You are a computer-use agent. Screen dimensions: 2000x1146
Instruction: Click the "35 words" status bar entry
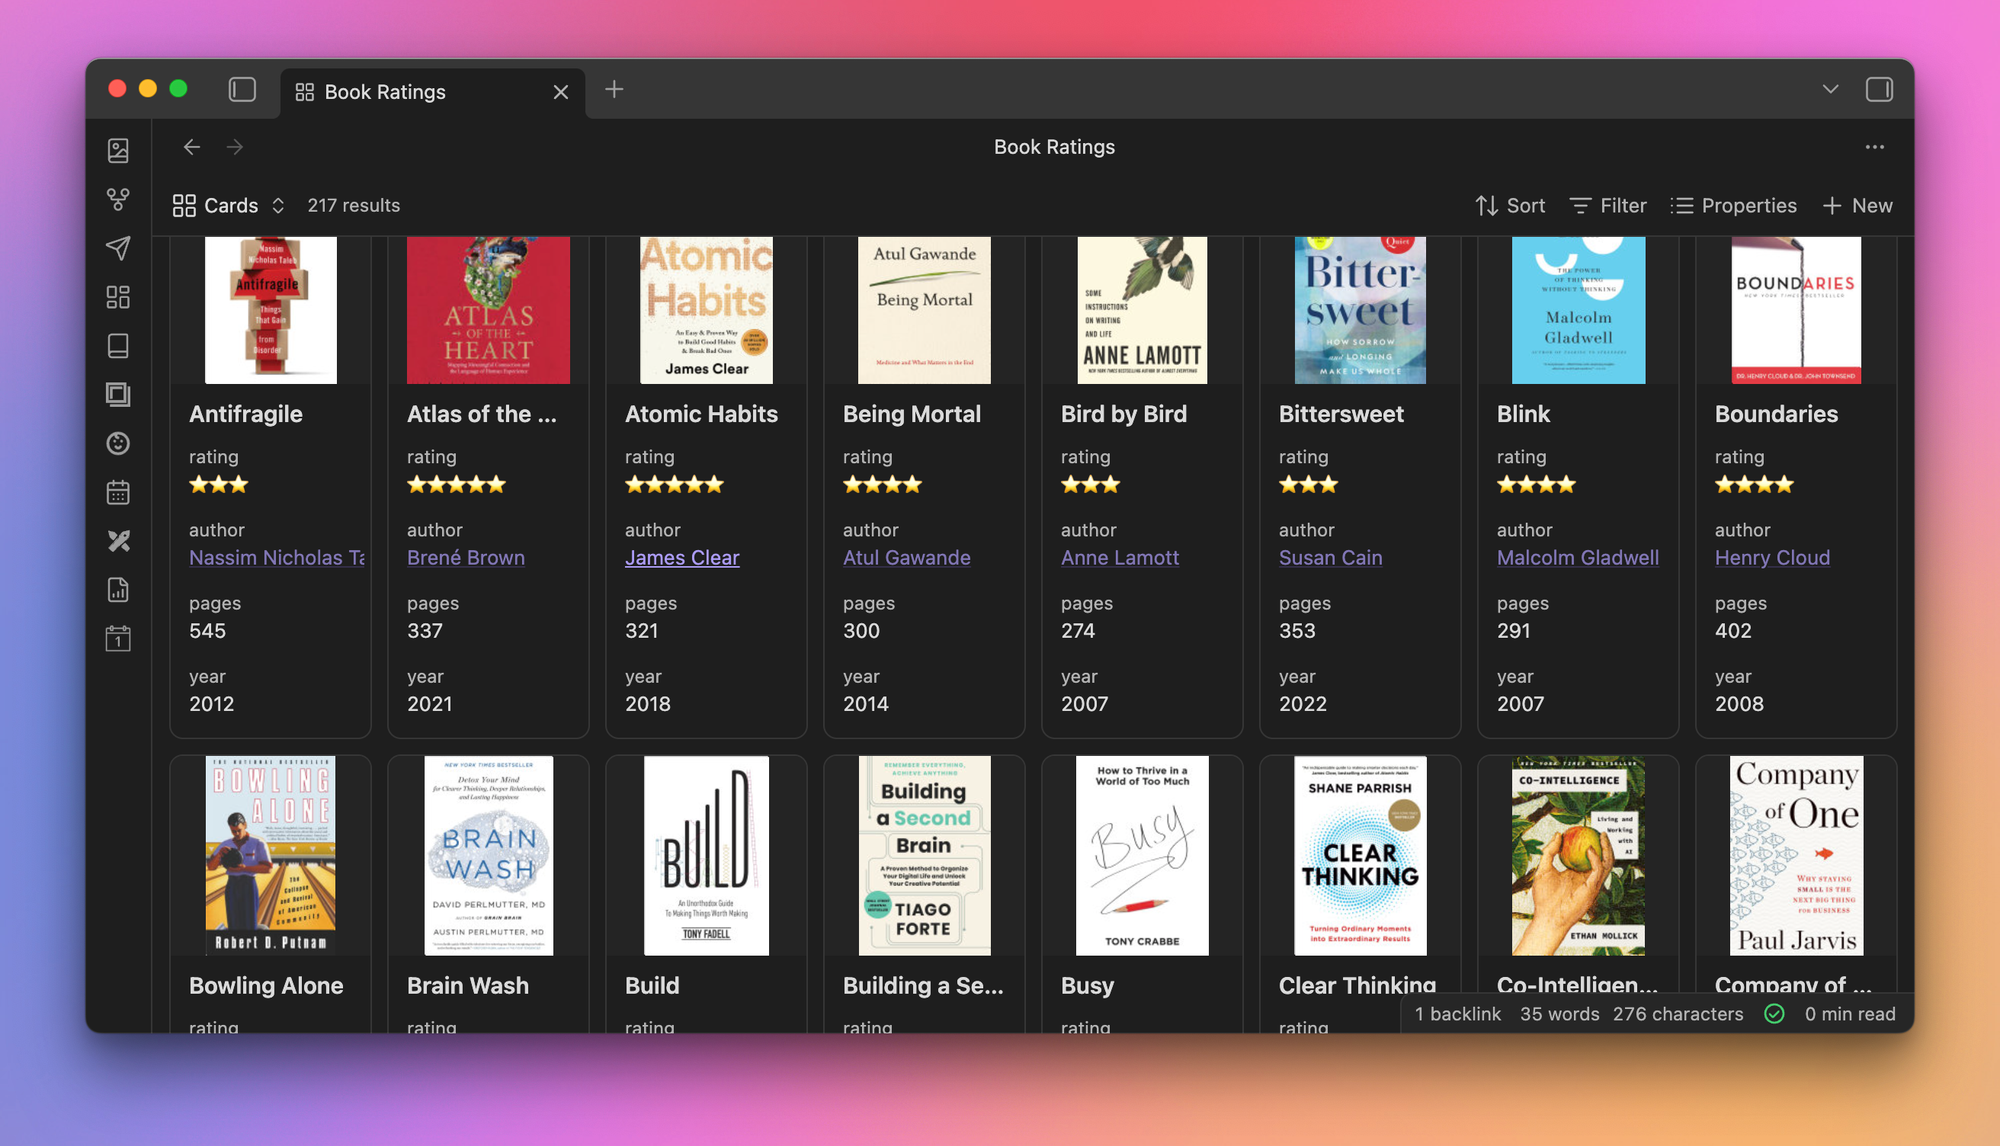[1560, 1014]
